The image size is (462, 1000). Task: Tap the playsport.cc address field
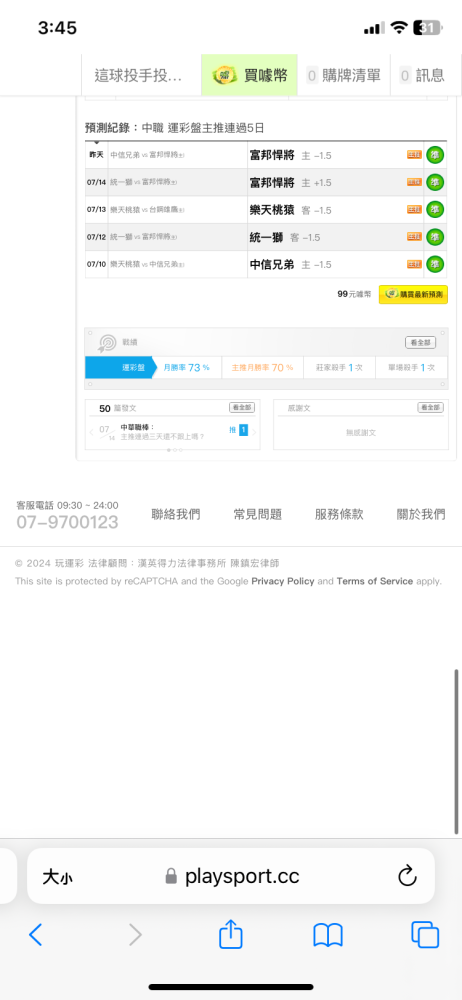tap(231, 876)
